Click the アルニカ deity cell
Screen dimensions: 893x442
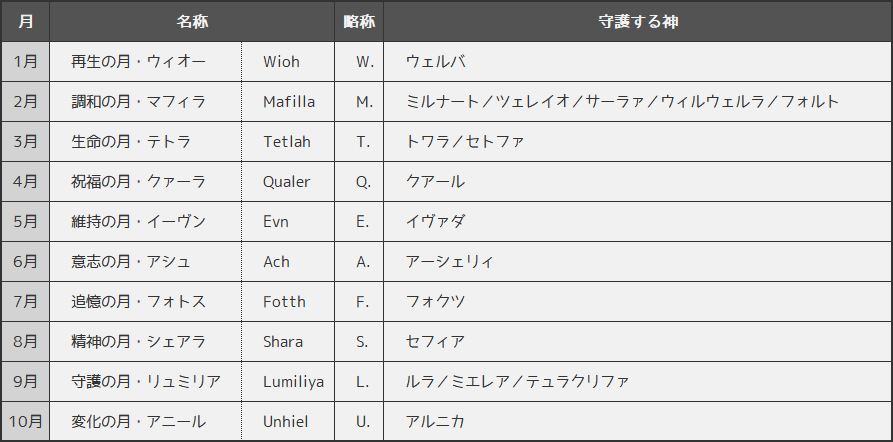[x=435, y=422]
